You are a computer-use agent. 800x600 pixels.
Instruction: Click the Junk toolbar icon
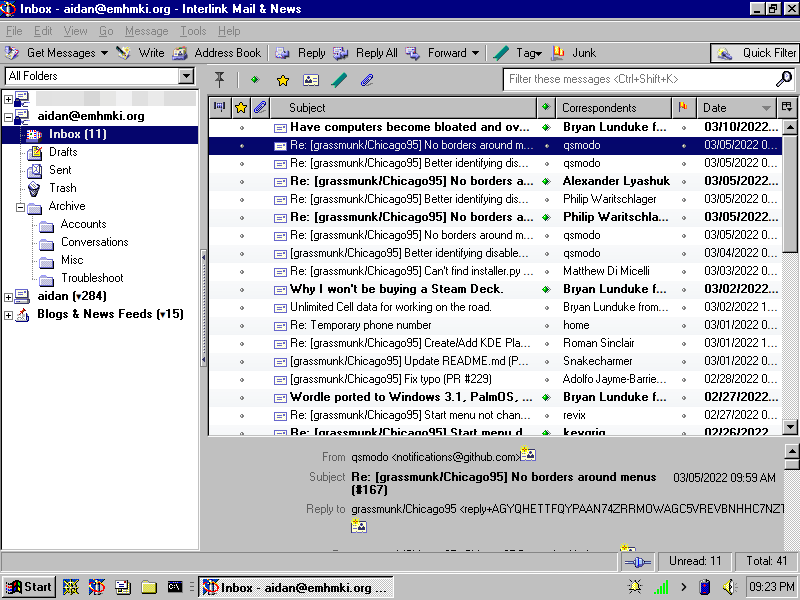[x=573, y=53]
